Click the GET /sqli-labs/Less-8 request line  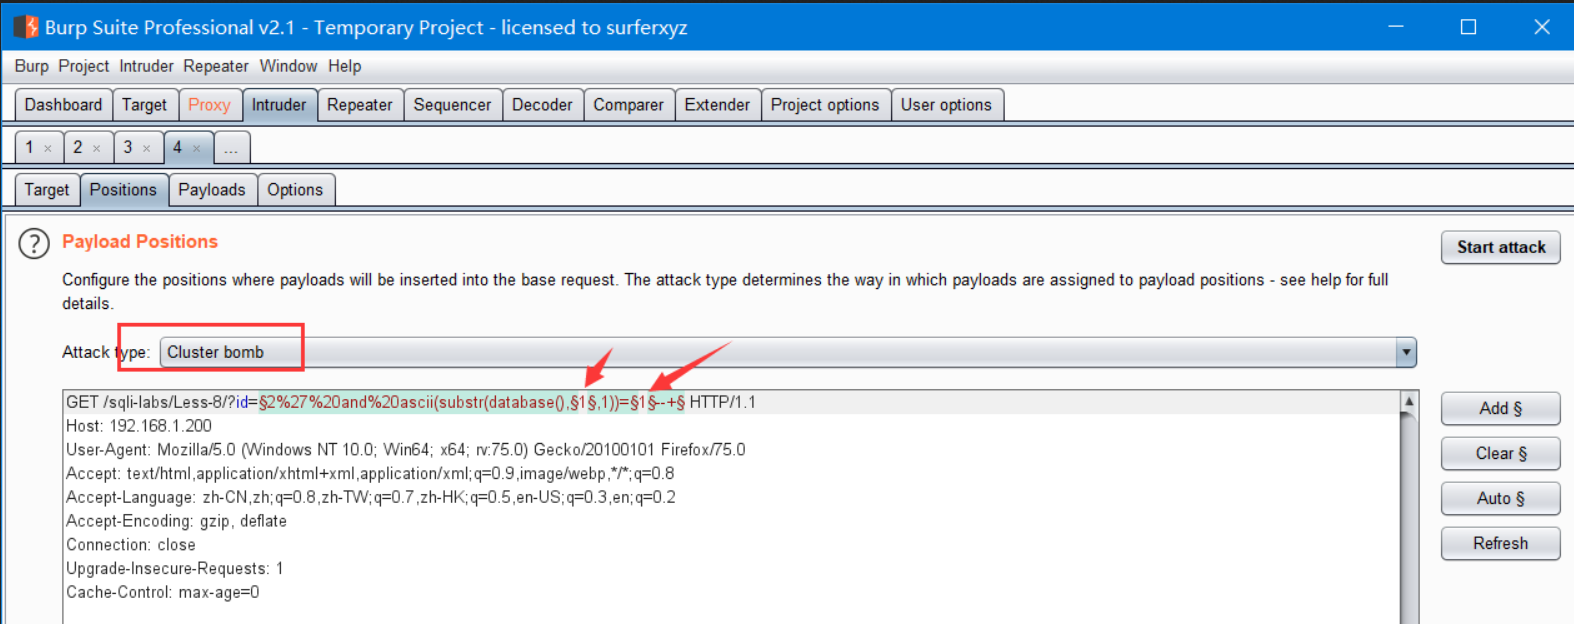click(411, 402)
